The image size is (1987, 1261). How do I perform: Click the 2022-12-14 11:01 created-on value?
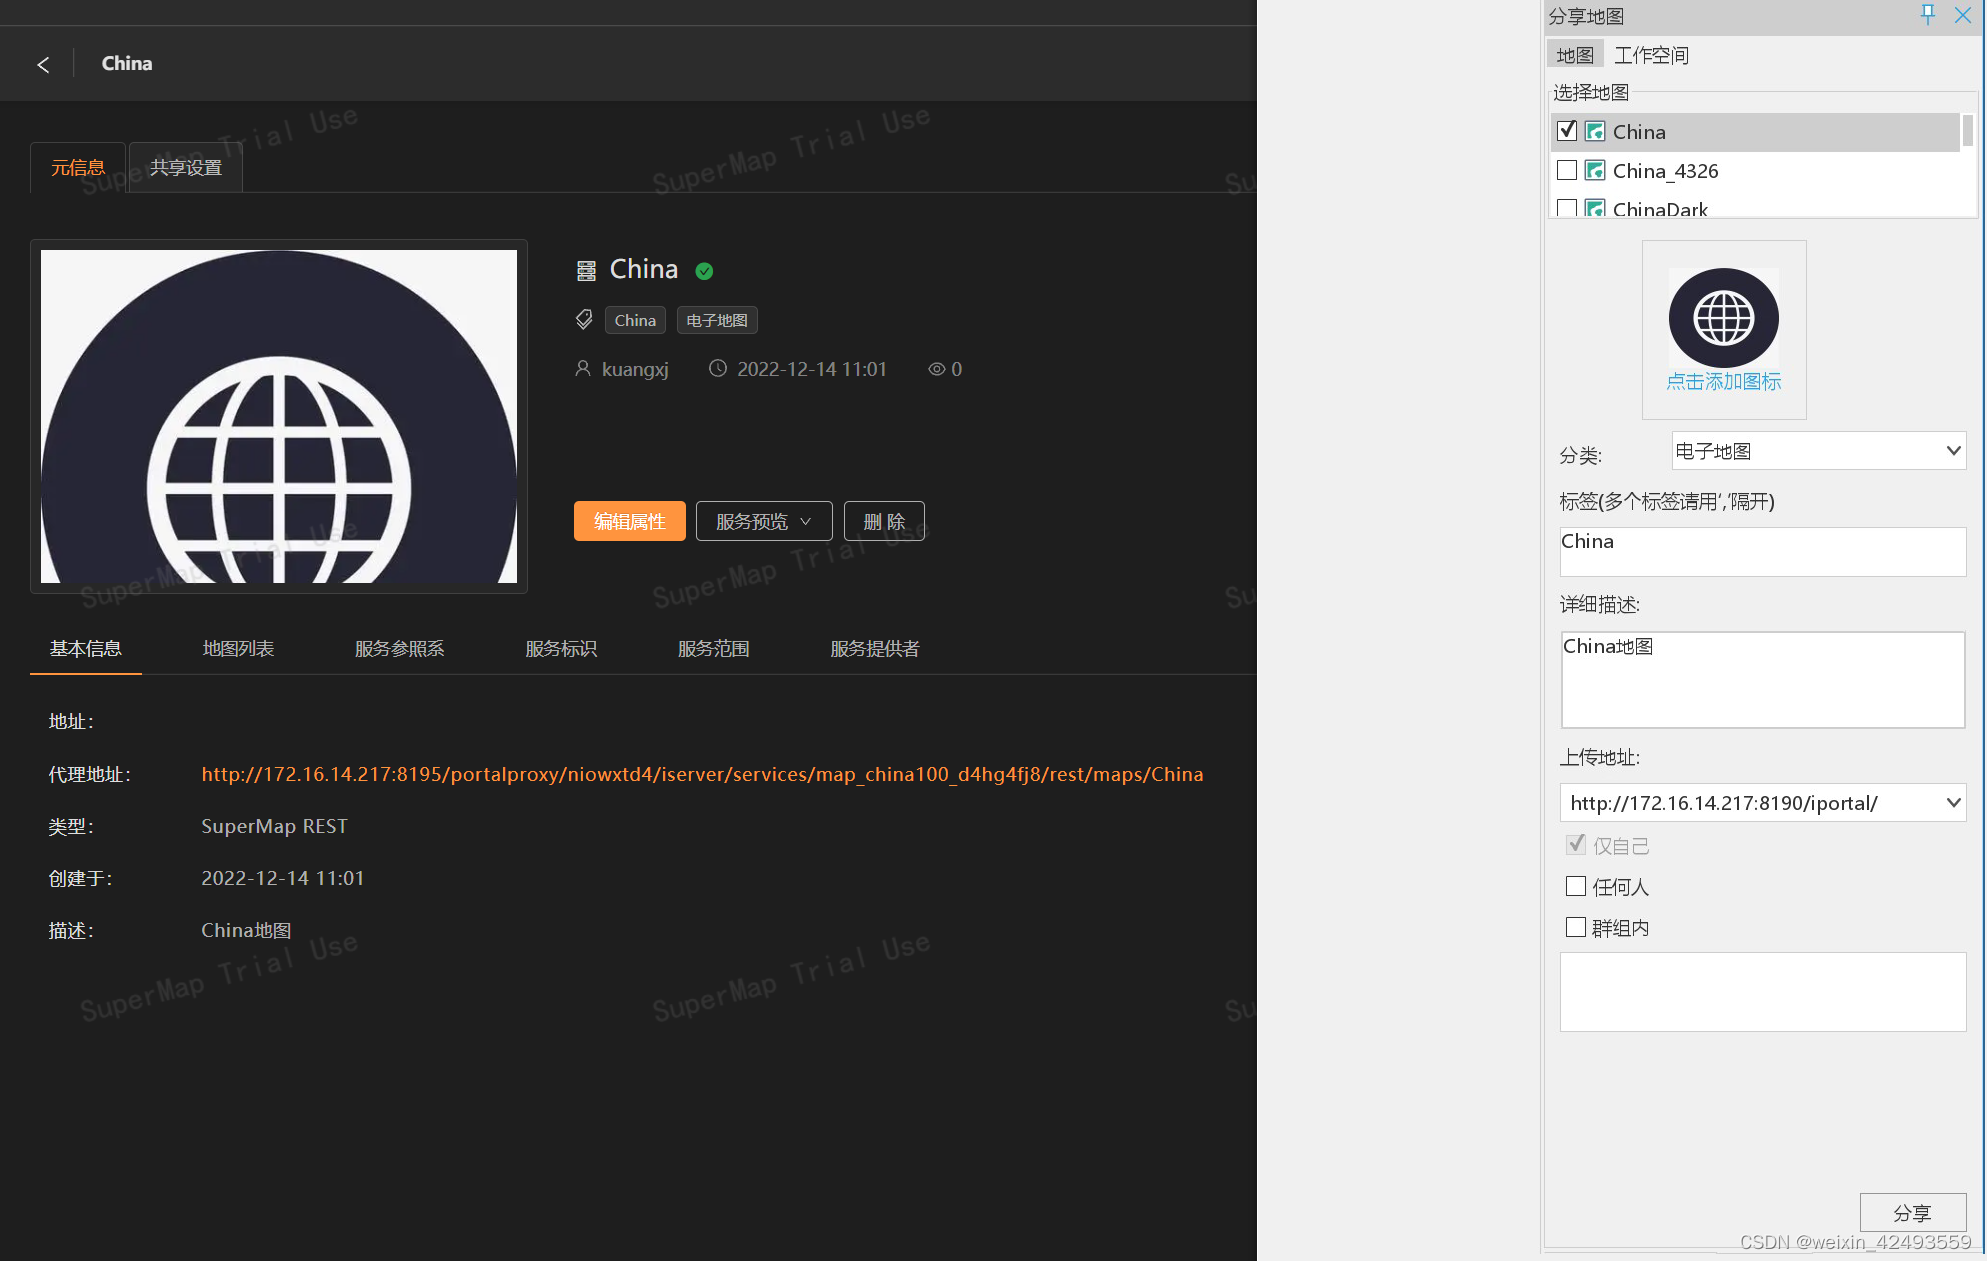pyautogui.click(x=283, y=878)
